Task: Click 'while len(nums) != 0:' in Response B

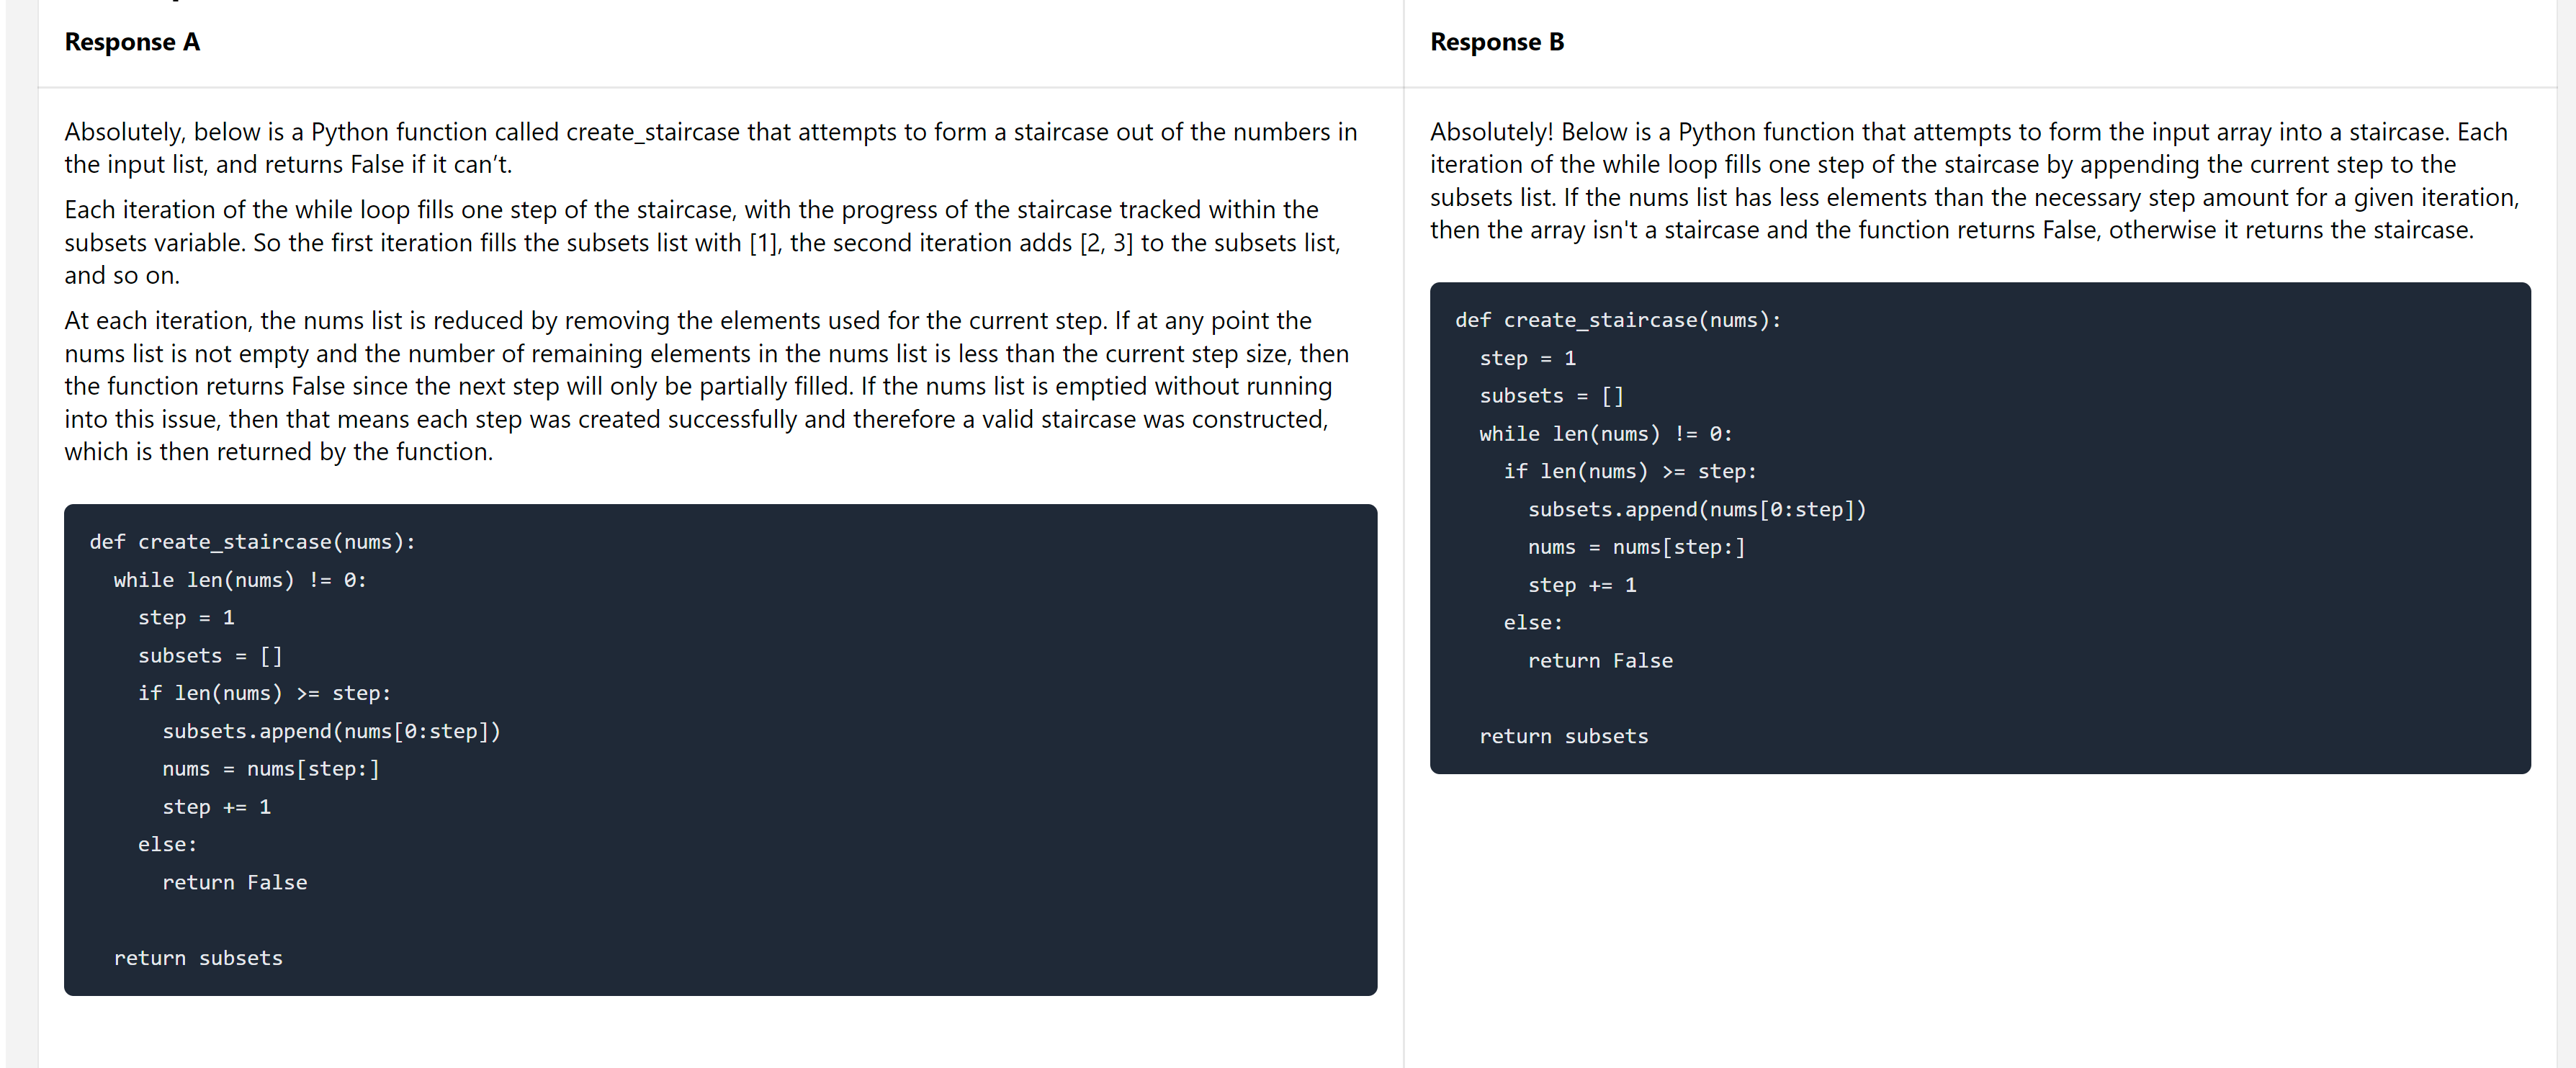Action: click(x=1606, y=434)
